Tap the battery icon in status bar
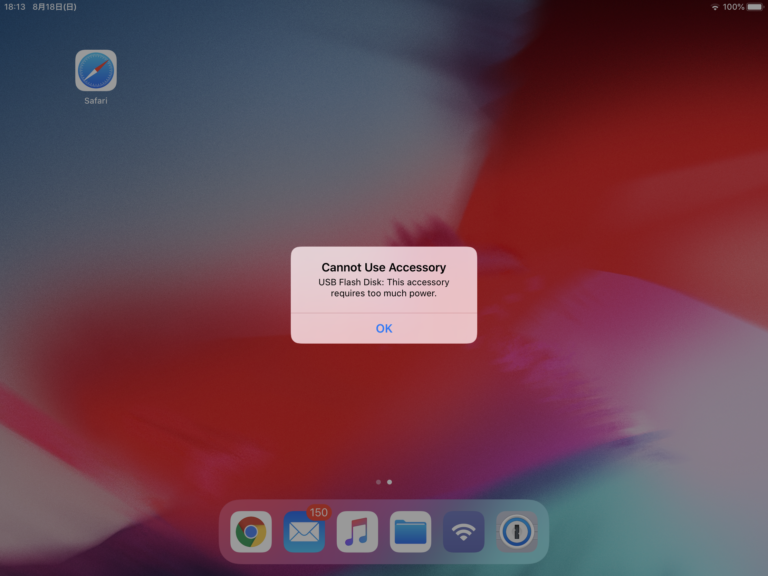Viewport: 768px width, 576px height. point(755,7)
